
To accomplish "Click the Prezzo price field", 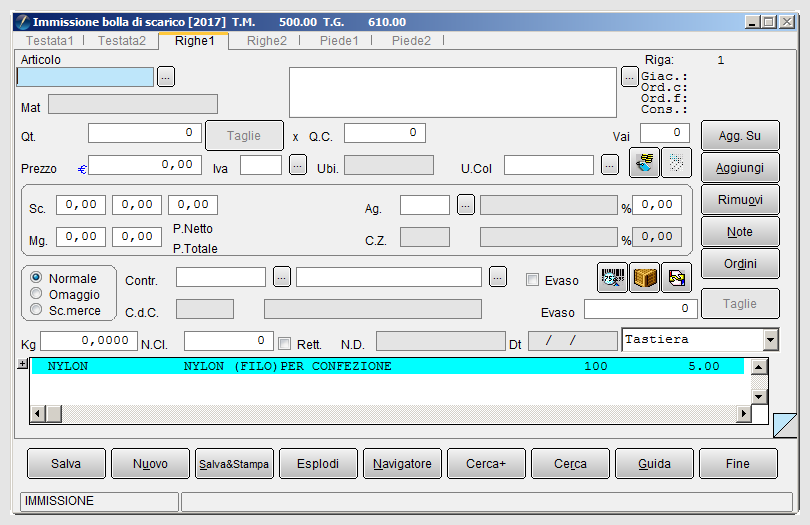I will coord(145,165).
